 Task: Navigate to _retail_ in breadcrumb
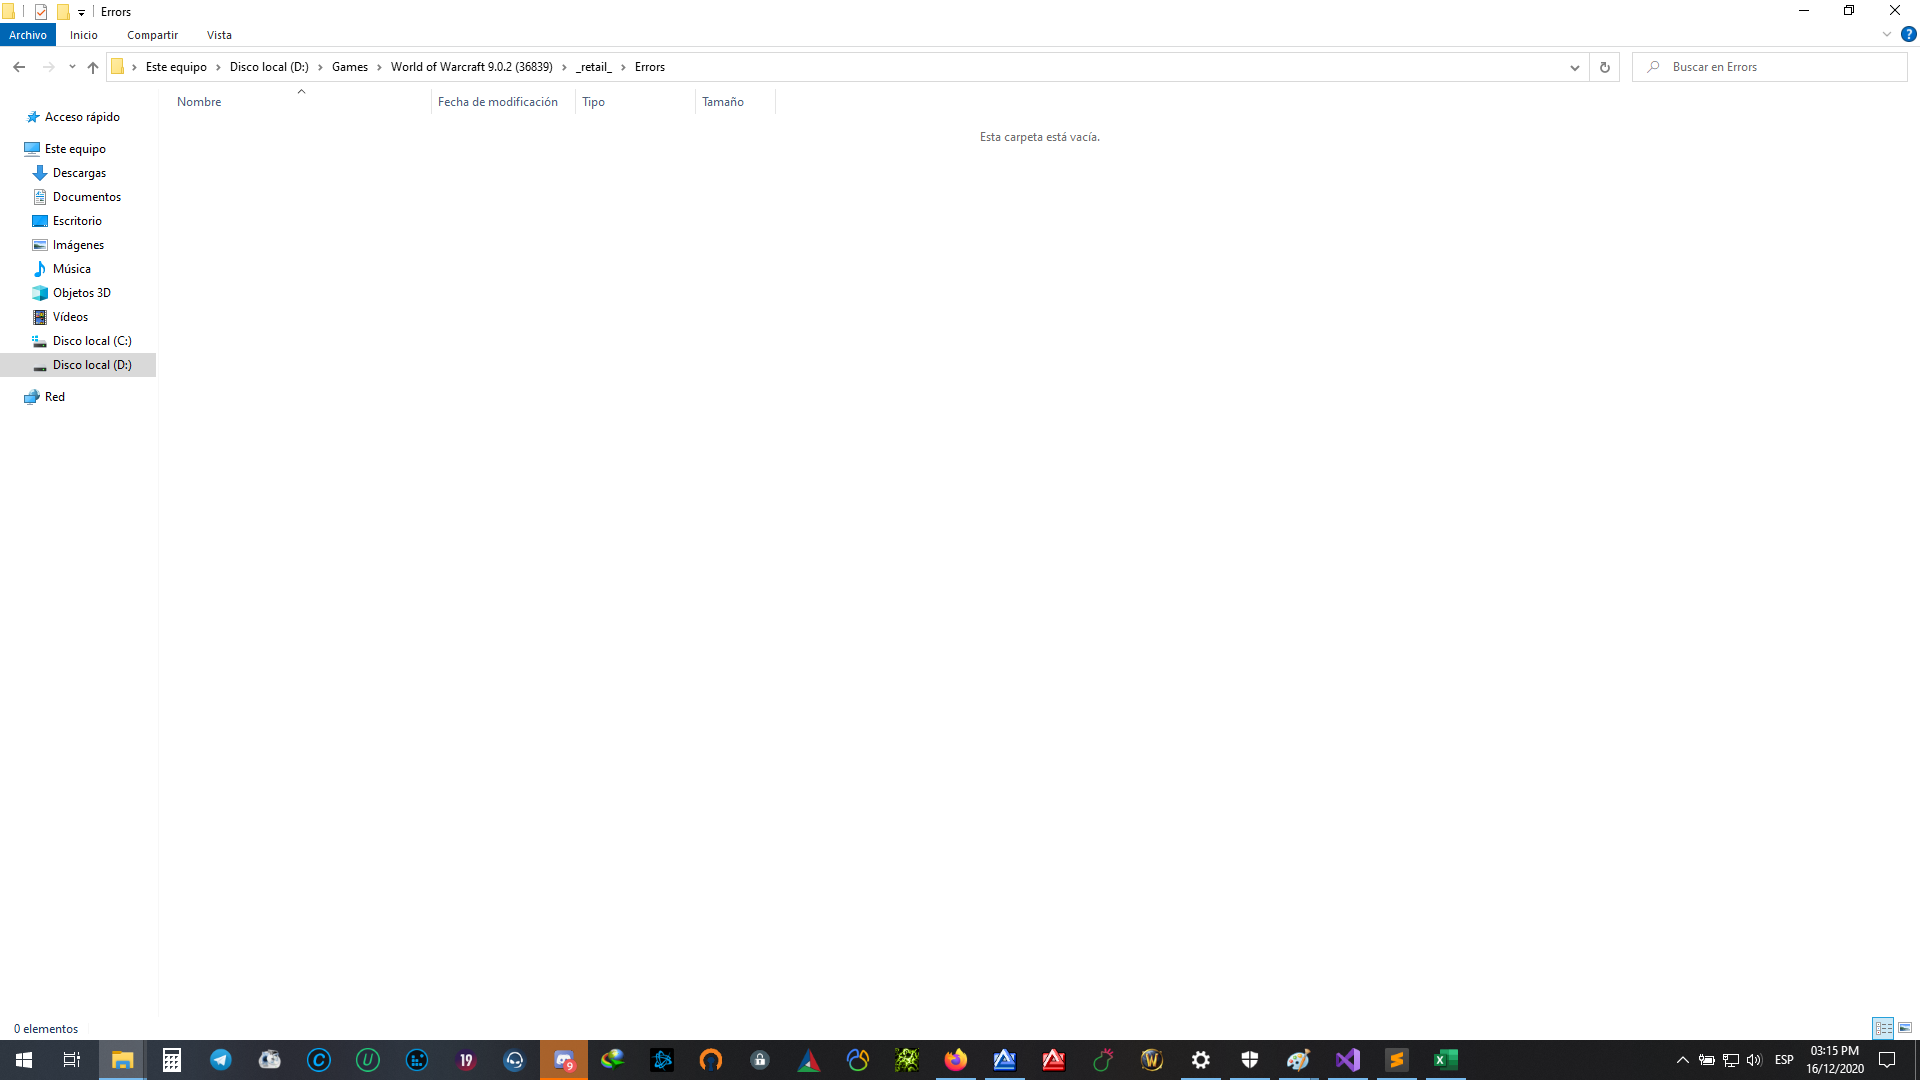click(593, 67)
